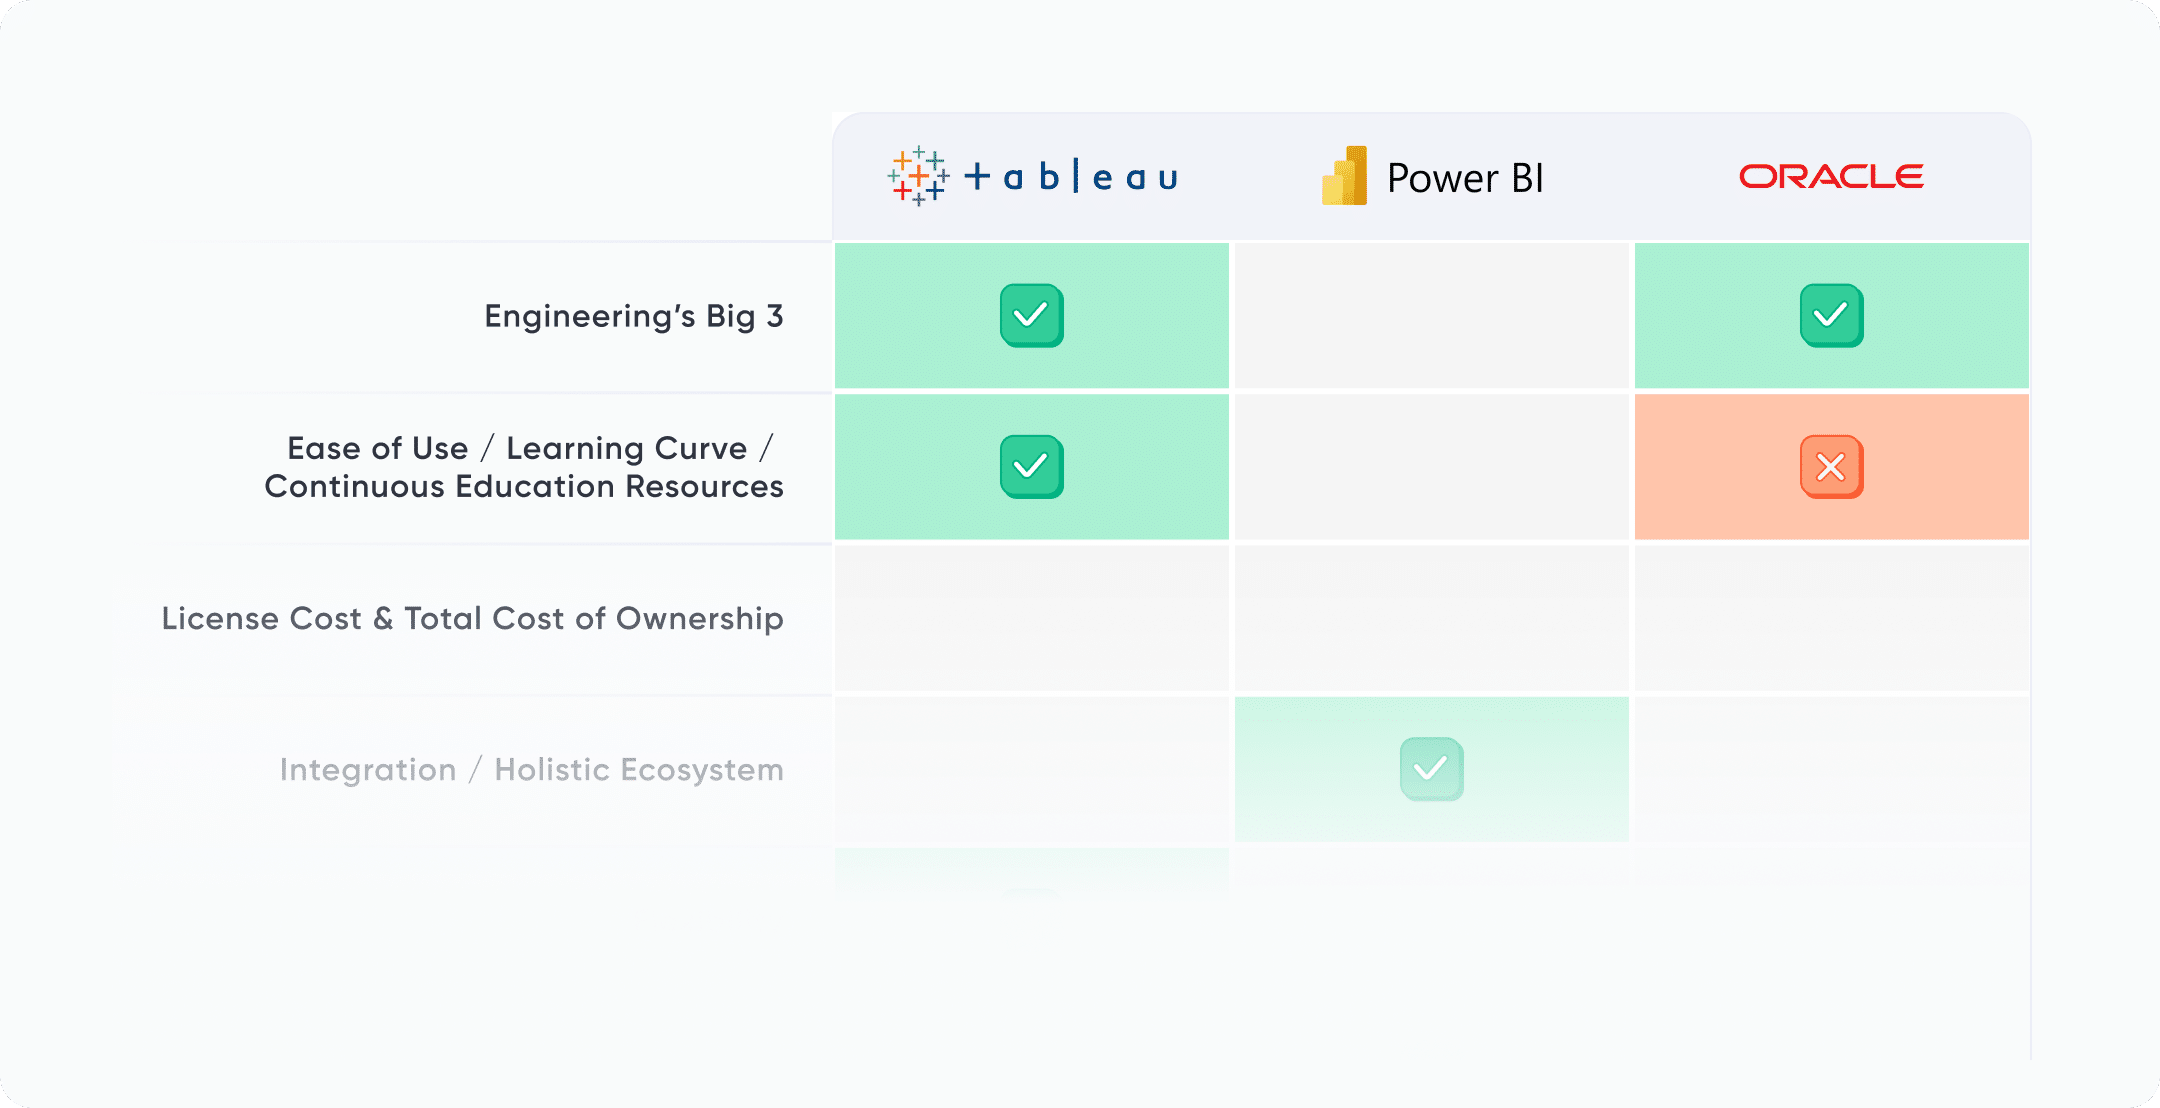2160x1108 pixels.
Task: Click empty Oracle cell for License Cost
Action: point(1831,619)
